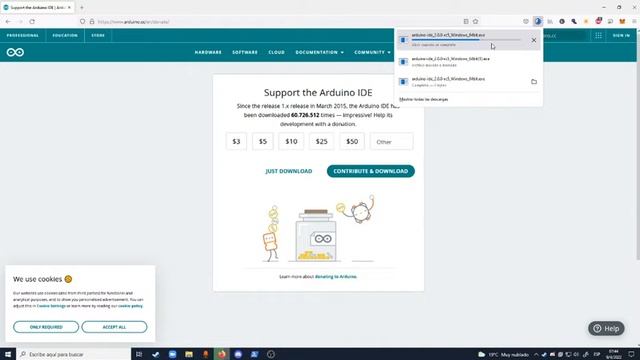Open the STORE top menu item

[x=98, y=36]
